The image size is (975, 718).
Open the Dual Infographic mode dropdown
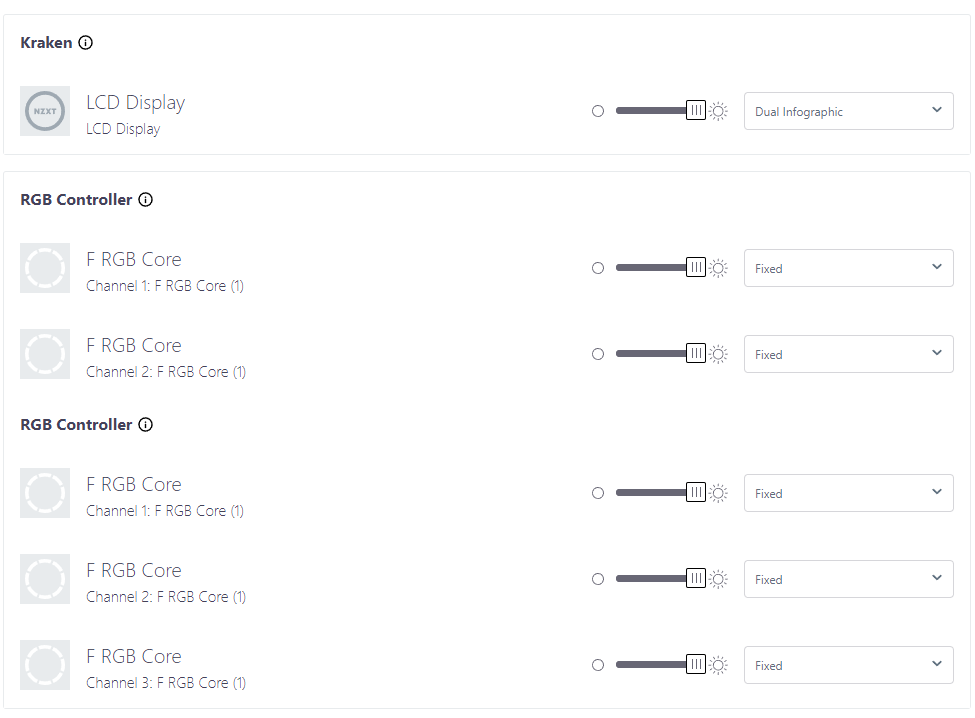tap(848, 111)
